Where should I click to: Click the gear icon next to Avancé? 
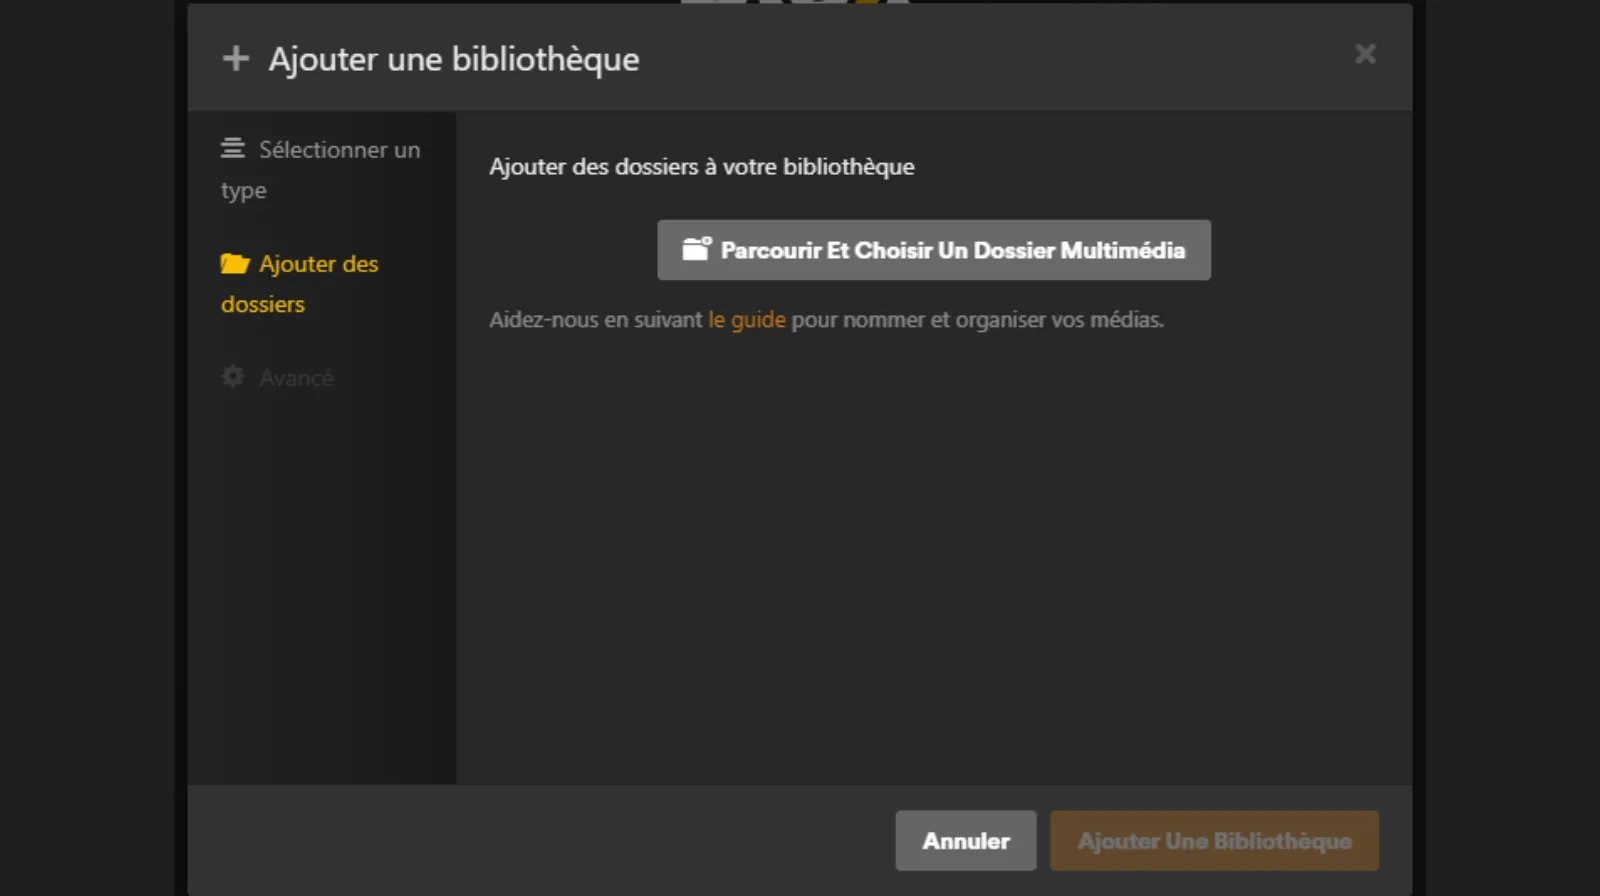click(x=233, y=377)
